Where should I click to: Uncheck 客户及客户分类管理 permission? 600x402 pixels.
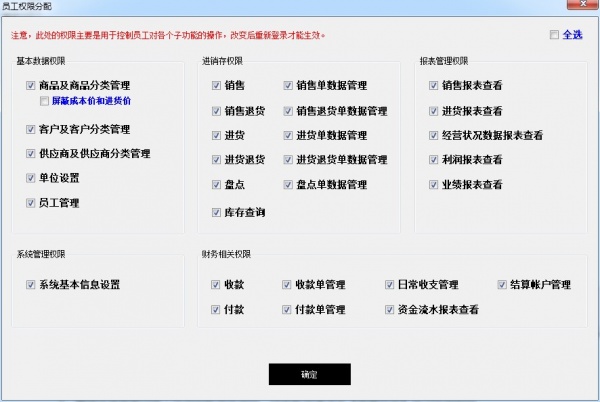pyautogui.click(x=31, y=129)
